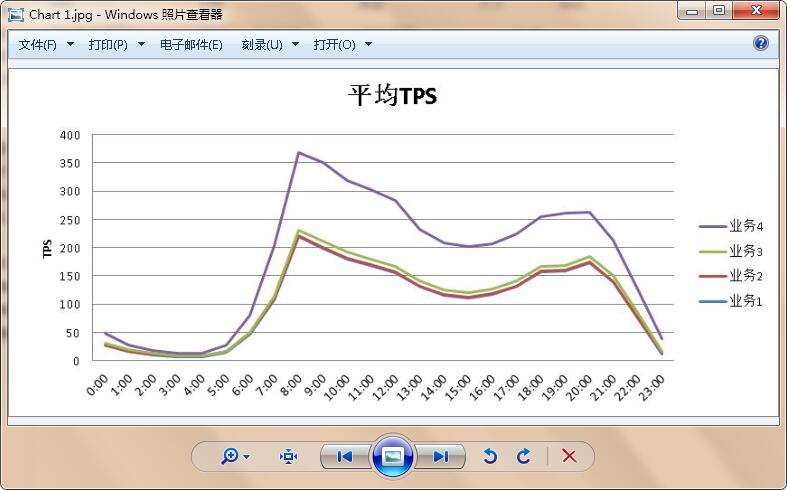
Task: Open the 打印(P) menu
Action: pos(108,45)
